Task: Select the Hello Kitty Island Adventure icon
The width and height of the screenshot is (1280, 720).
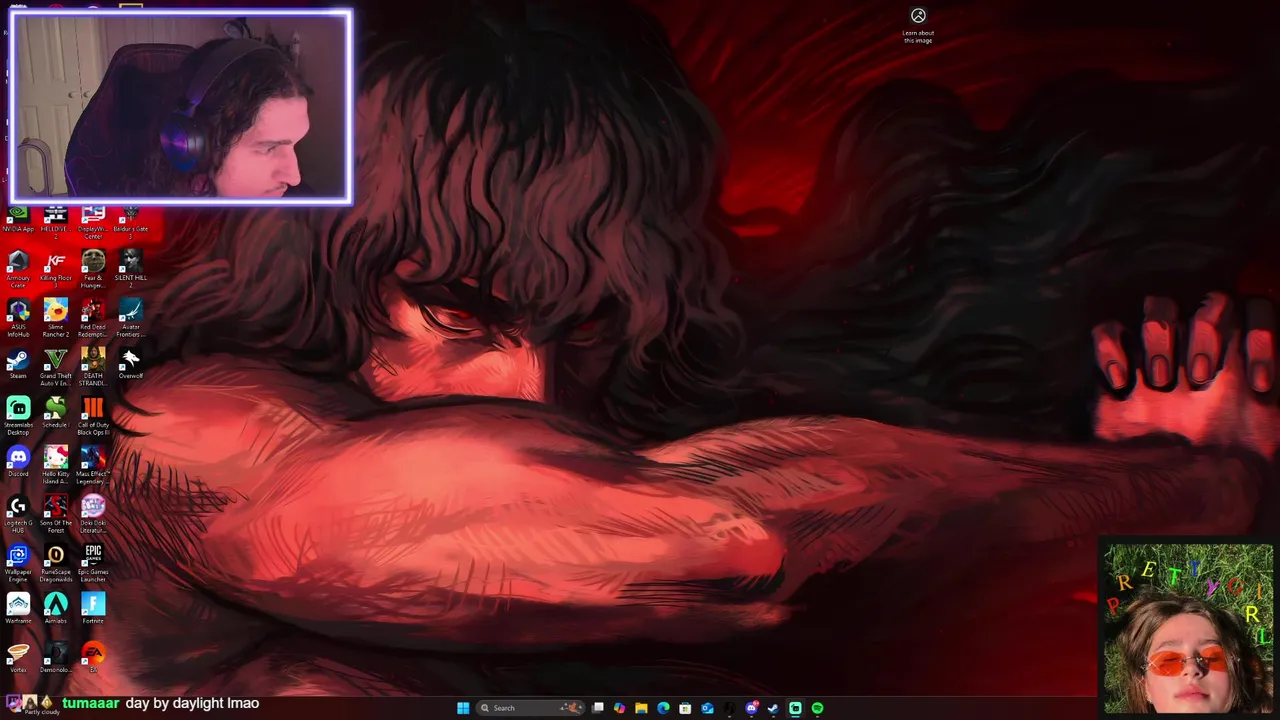Action: click(x=55, y=465)
